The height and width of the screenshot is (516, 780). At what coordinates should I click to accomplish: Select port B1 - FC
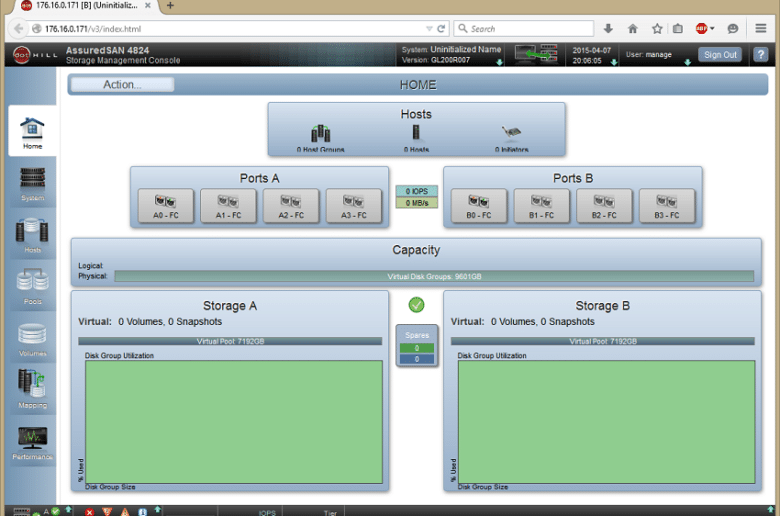541,206
